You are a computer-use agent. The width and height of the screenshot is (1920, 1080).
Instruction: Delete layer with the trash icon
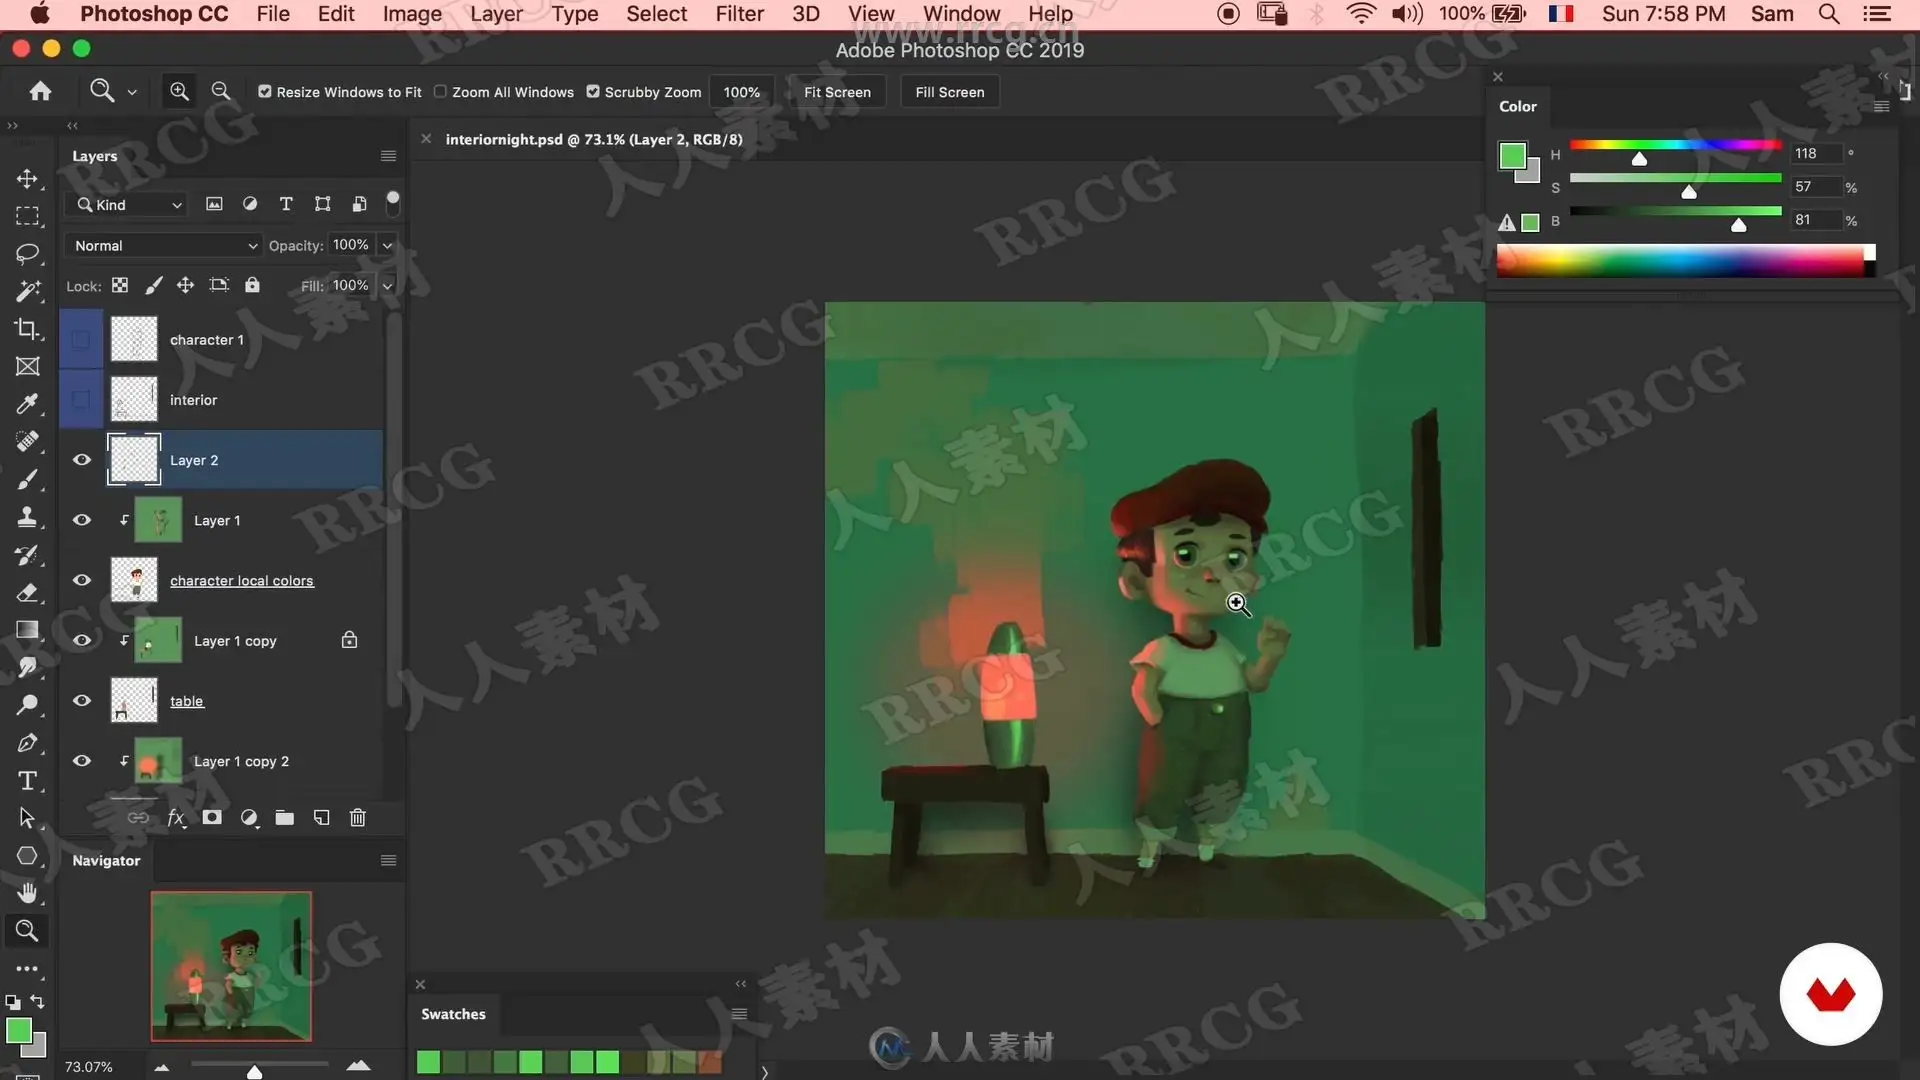coord(358,818)
